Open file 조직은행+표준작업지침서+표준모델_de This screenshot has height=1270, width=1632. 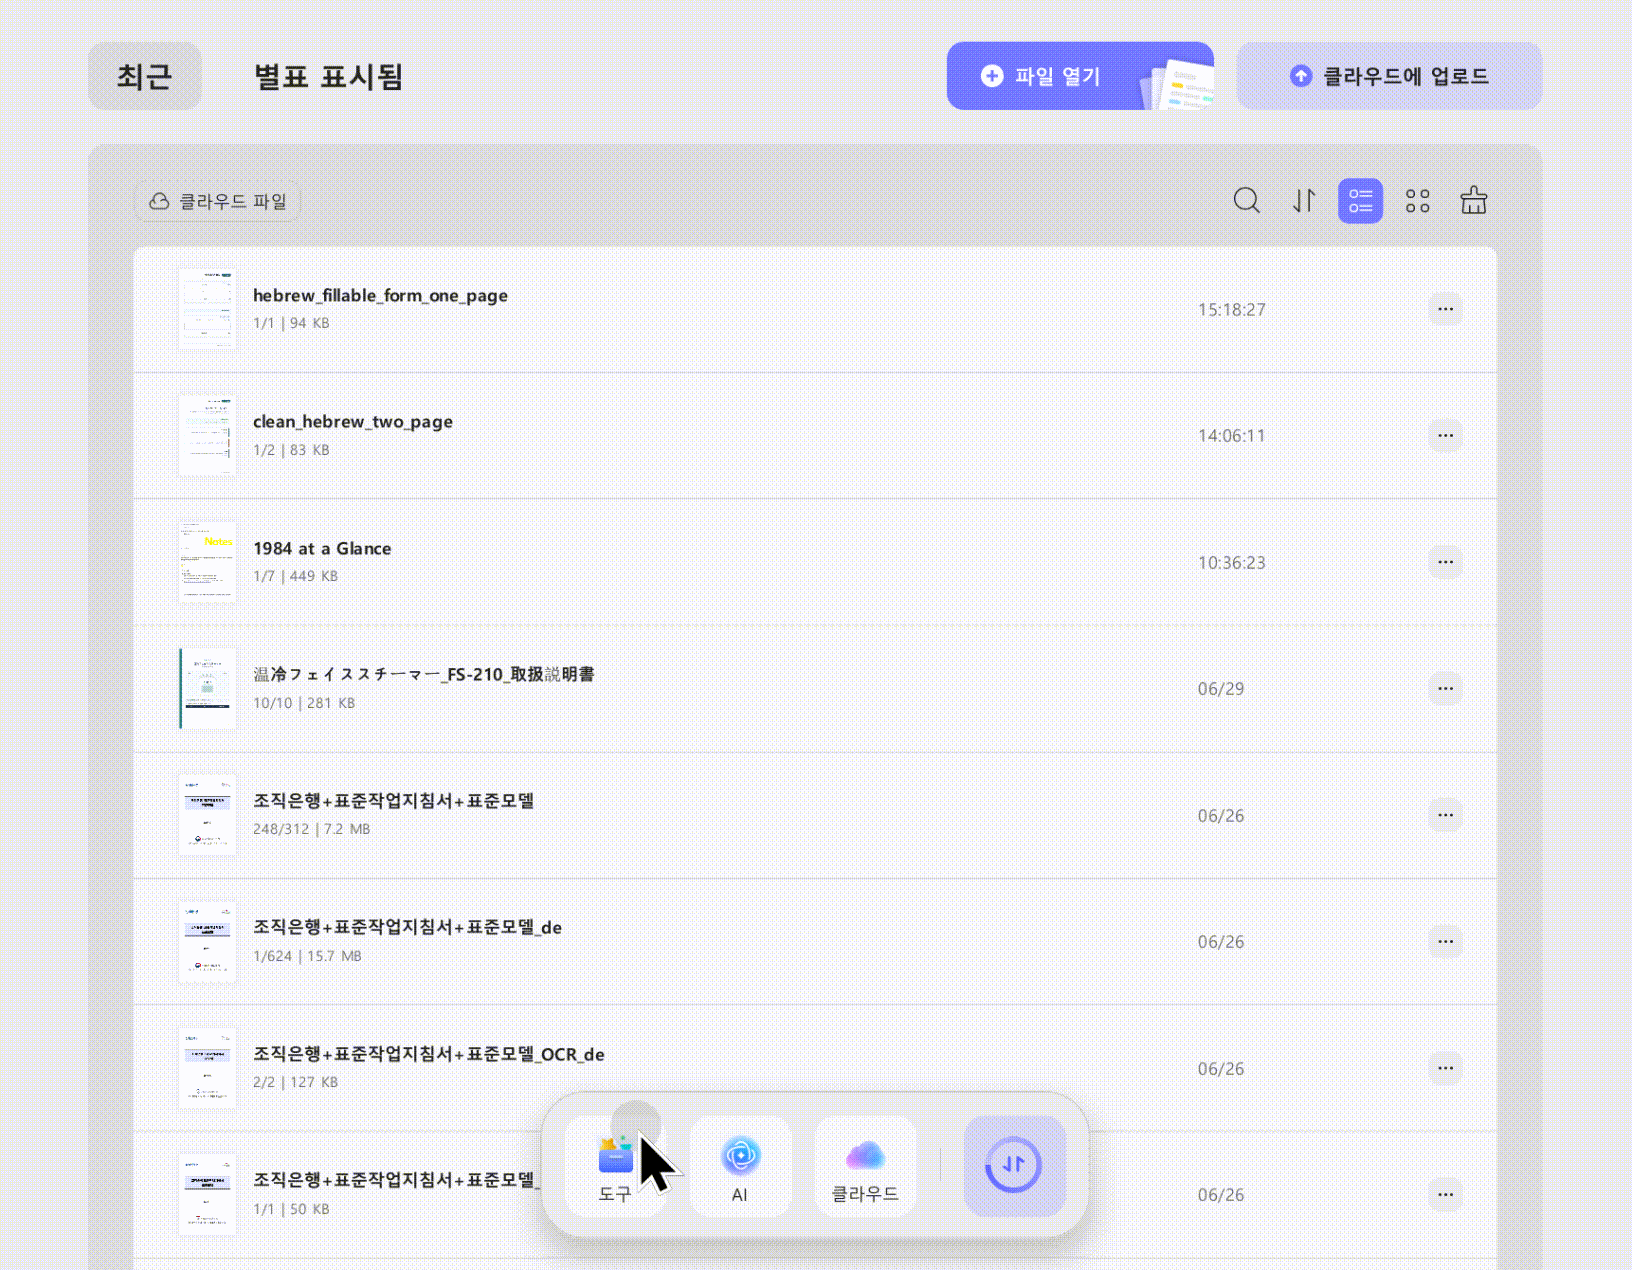(x=407, y=927)
